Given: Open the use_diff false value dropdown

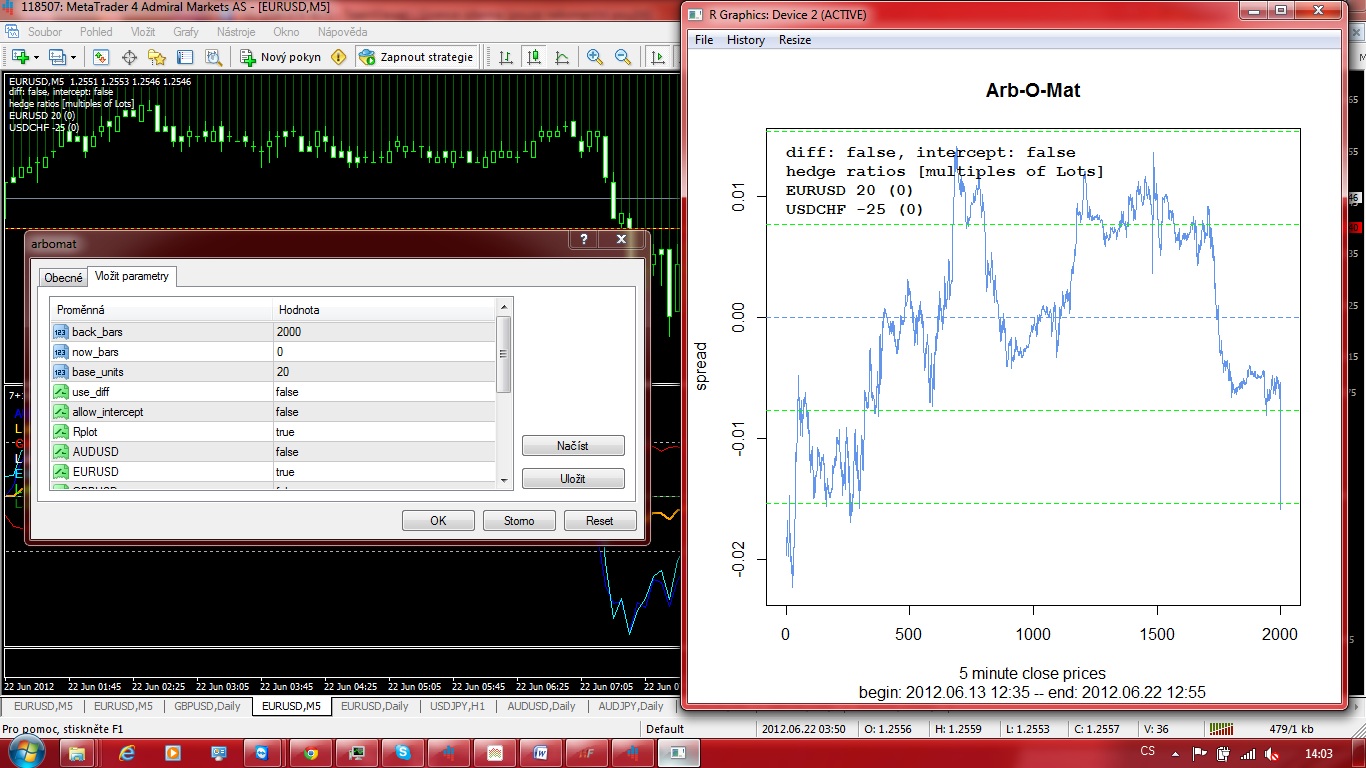Looking at the screenshot, I should click(384, 392).
